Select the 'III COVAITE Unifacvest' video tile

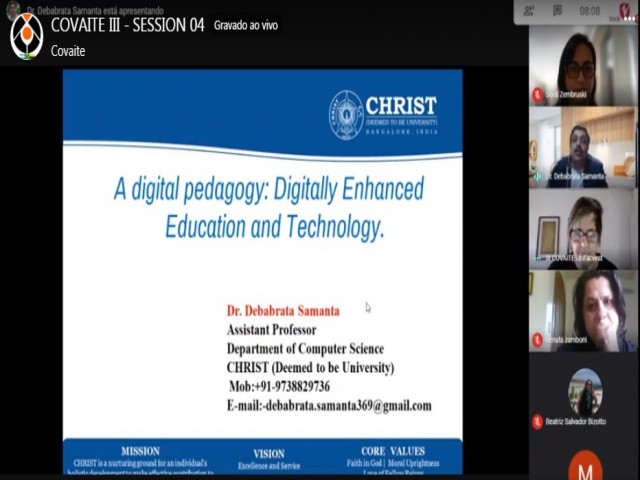[582, 229]
